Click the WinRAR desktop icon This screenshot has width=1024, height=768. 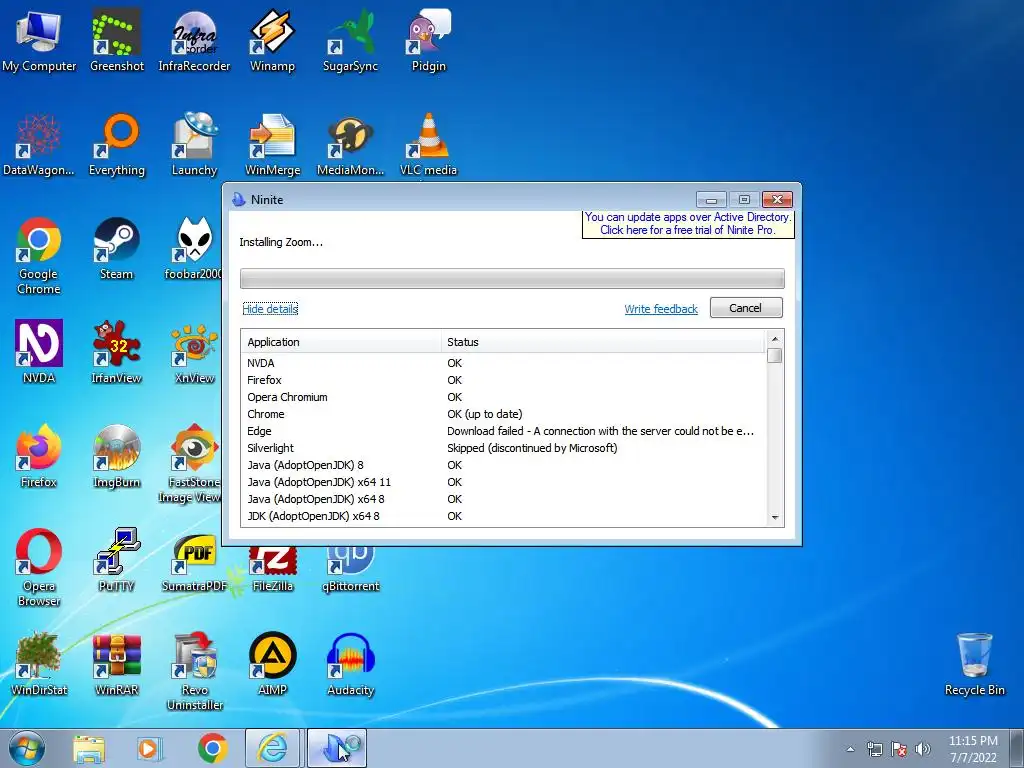click(x=116, y=664)
